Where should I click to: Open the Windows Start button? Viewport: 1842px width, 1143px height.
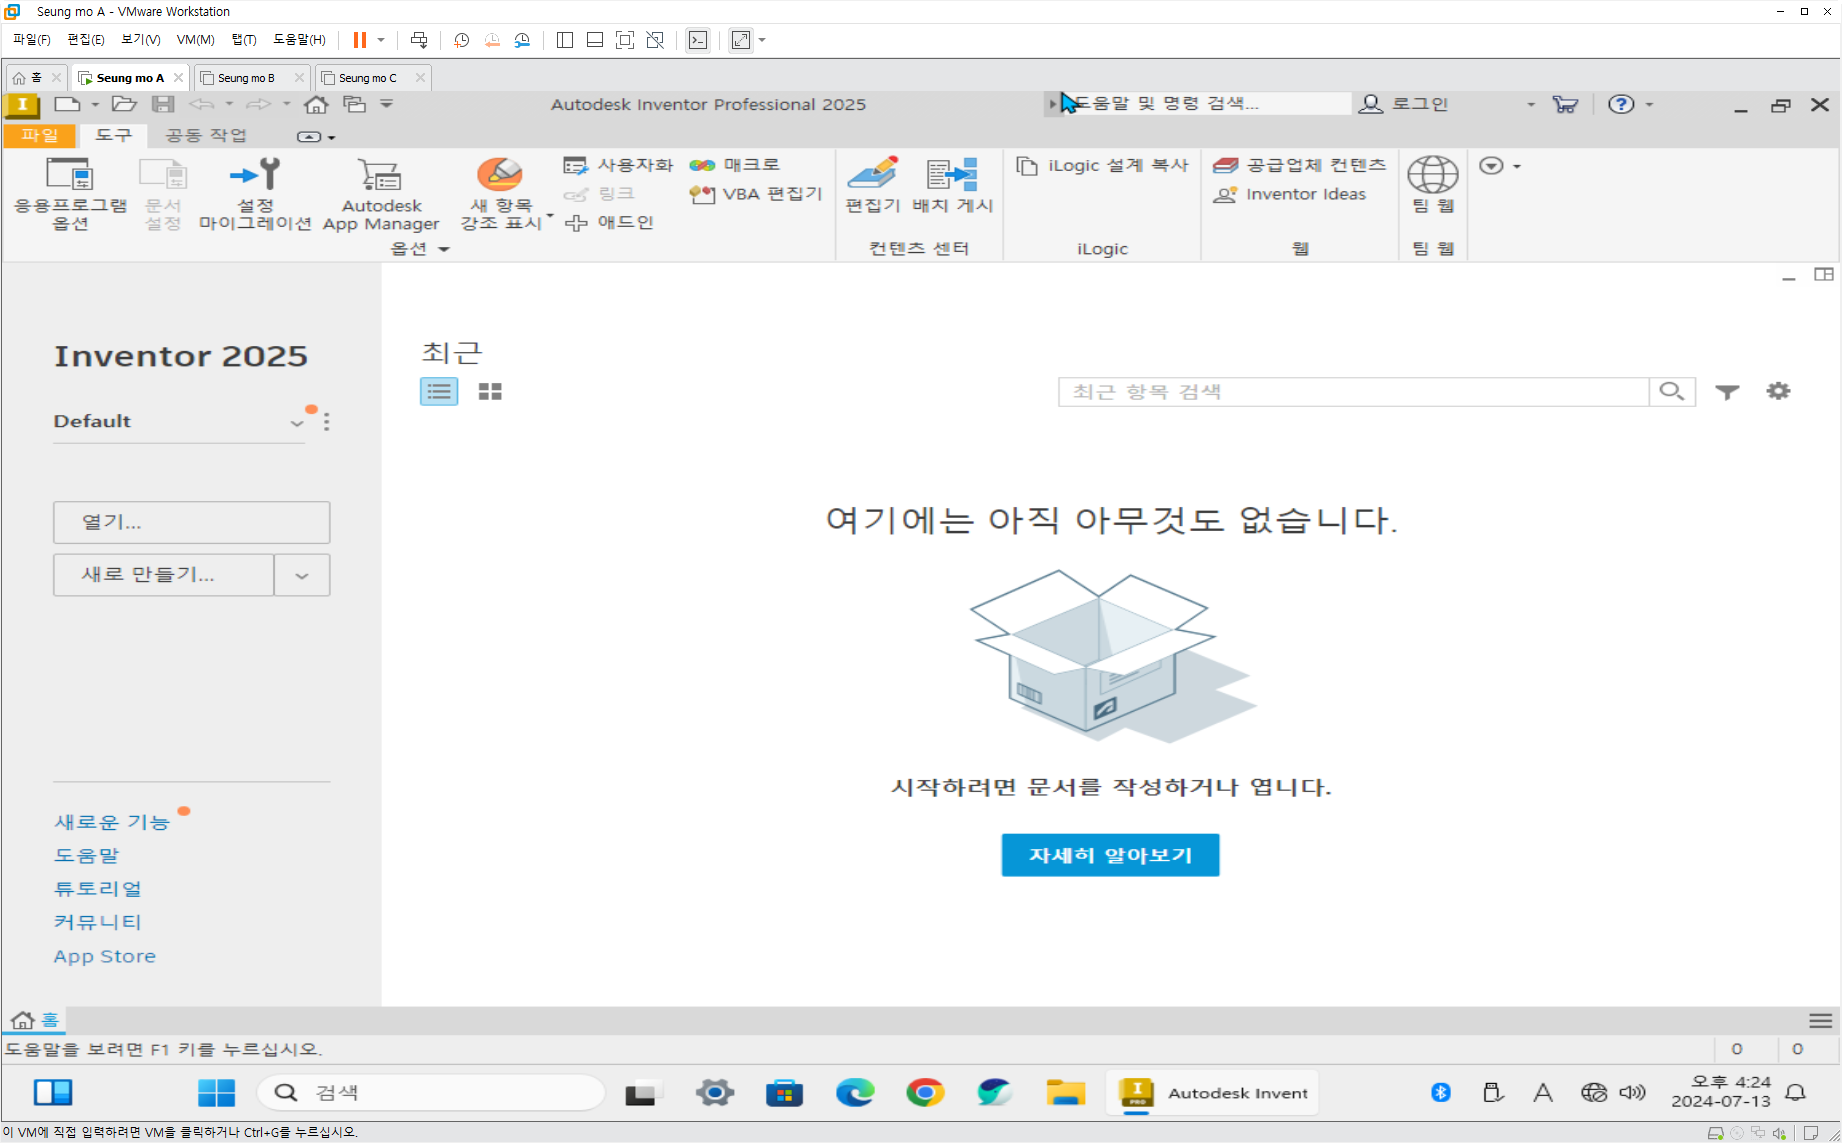(216, 1092)
